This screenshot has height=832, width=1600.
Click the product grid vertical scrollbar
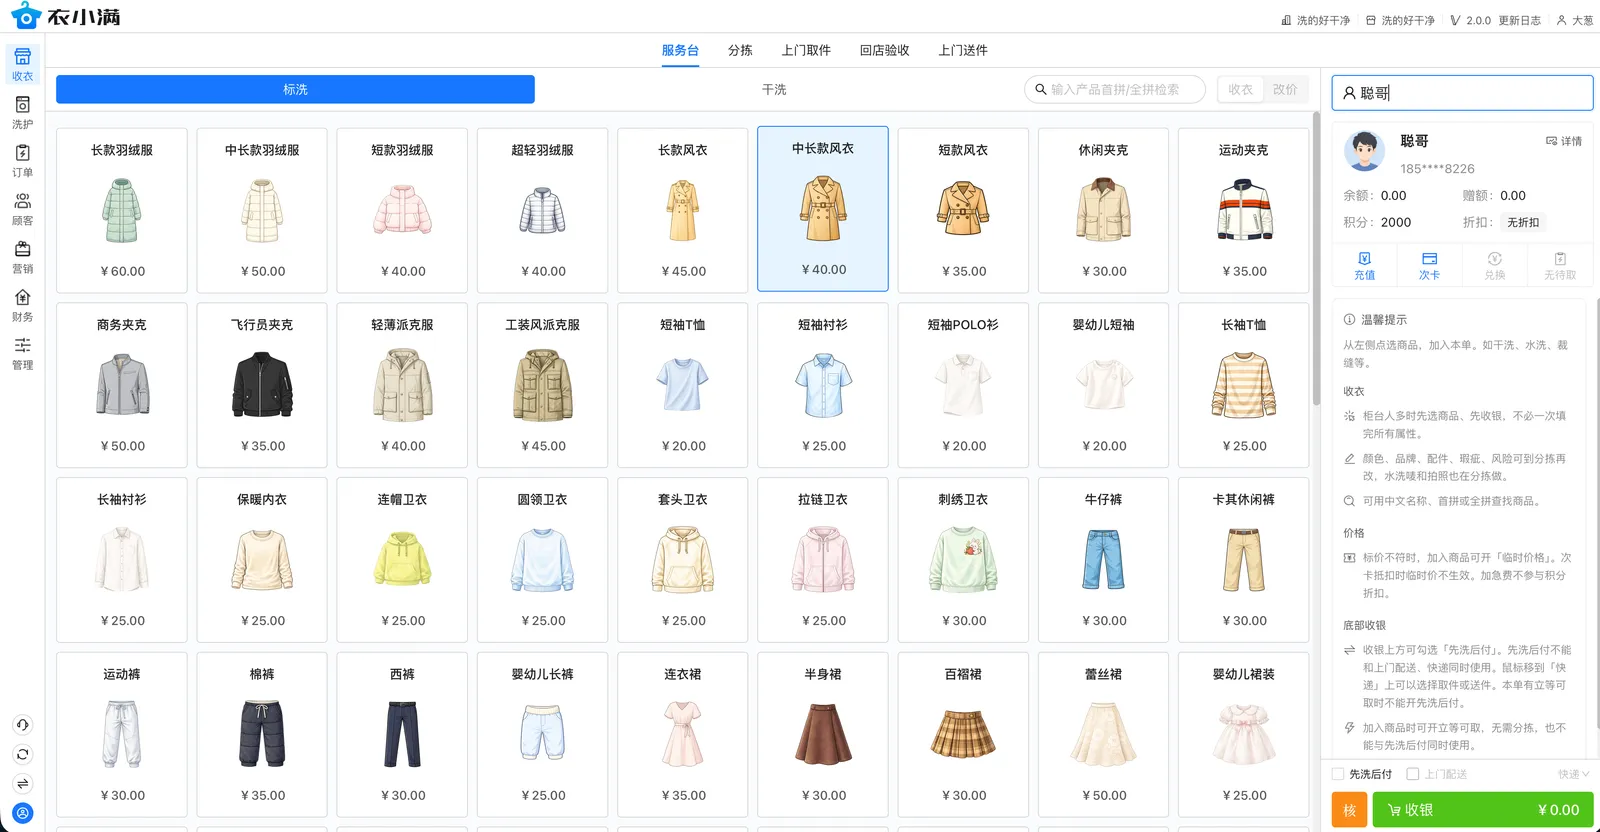(x=1316, y=260)
